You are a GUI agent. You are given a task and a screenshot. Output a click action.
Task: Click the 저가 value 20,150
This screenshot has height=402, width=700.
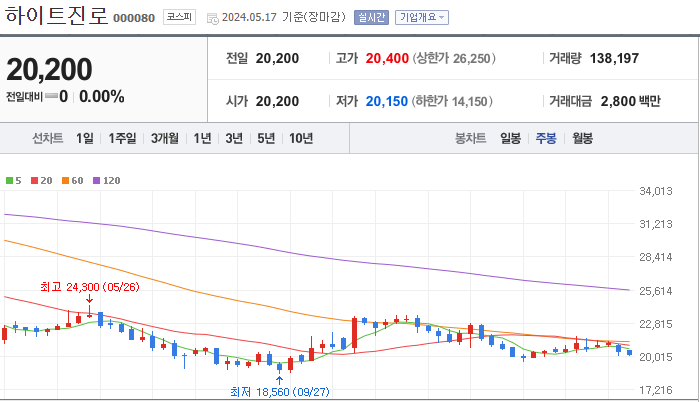[387, 101]
